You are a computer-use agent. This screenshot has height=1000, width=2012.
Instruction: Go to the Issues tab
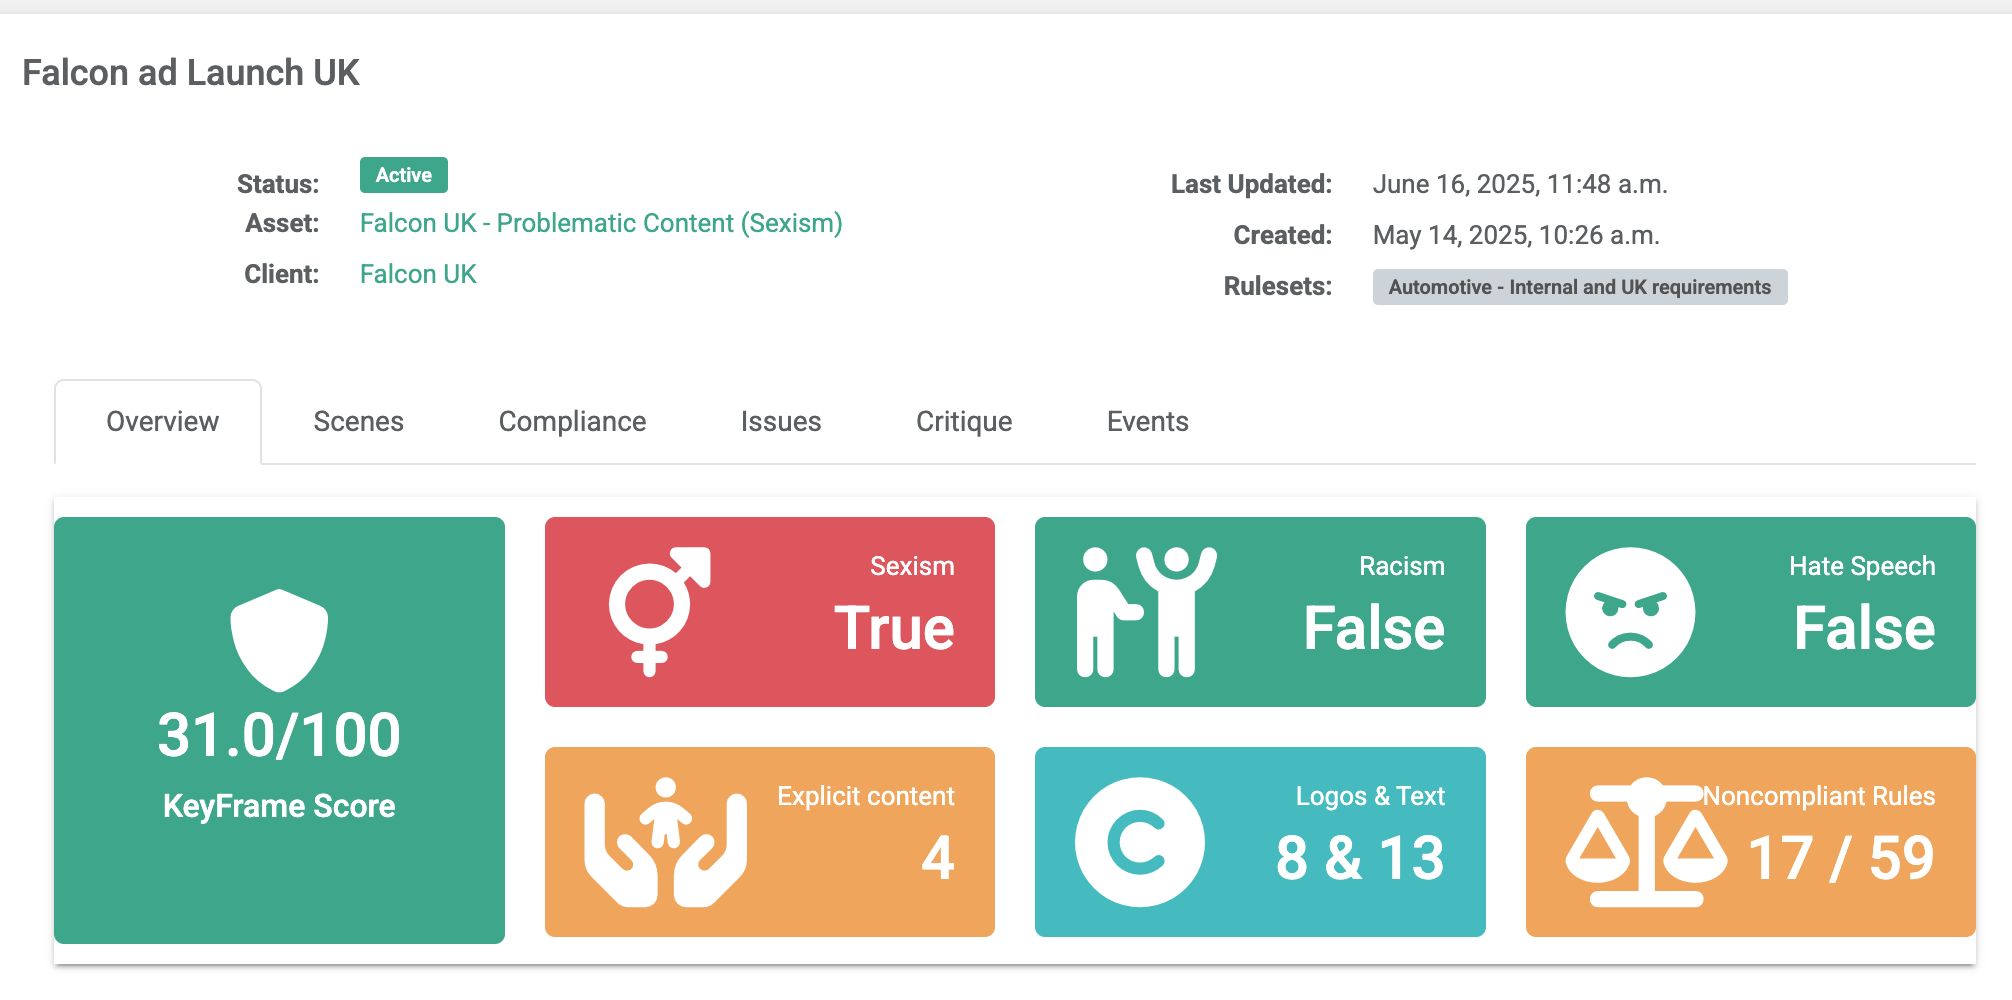pyautogui.click(x=780, y=422)
